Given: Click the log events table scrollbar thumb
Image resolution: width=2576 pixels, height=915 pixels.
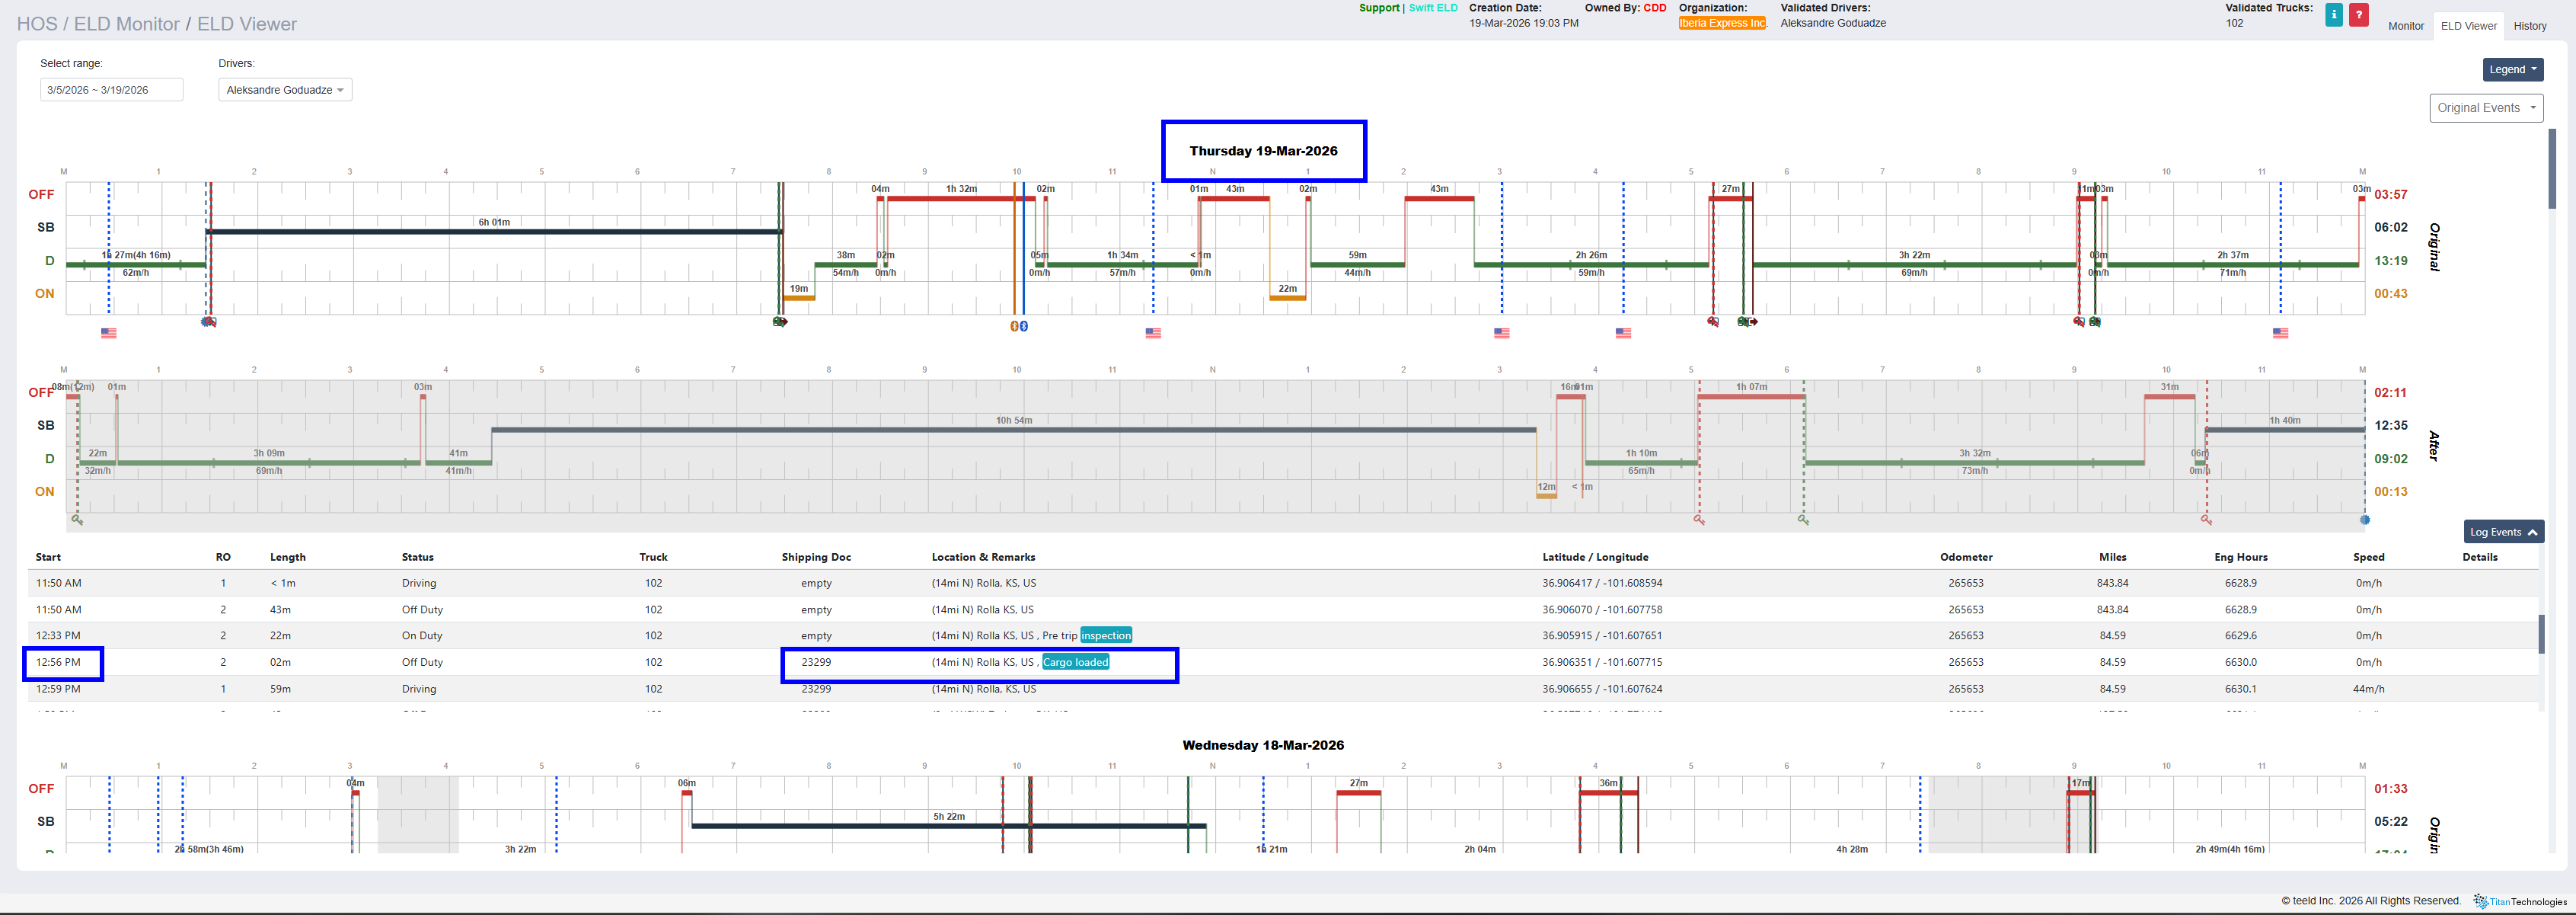Looking at the screenshot, I should point(2541,634).
